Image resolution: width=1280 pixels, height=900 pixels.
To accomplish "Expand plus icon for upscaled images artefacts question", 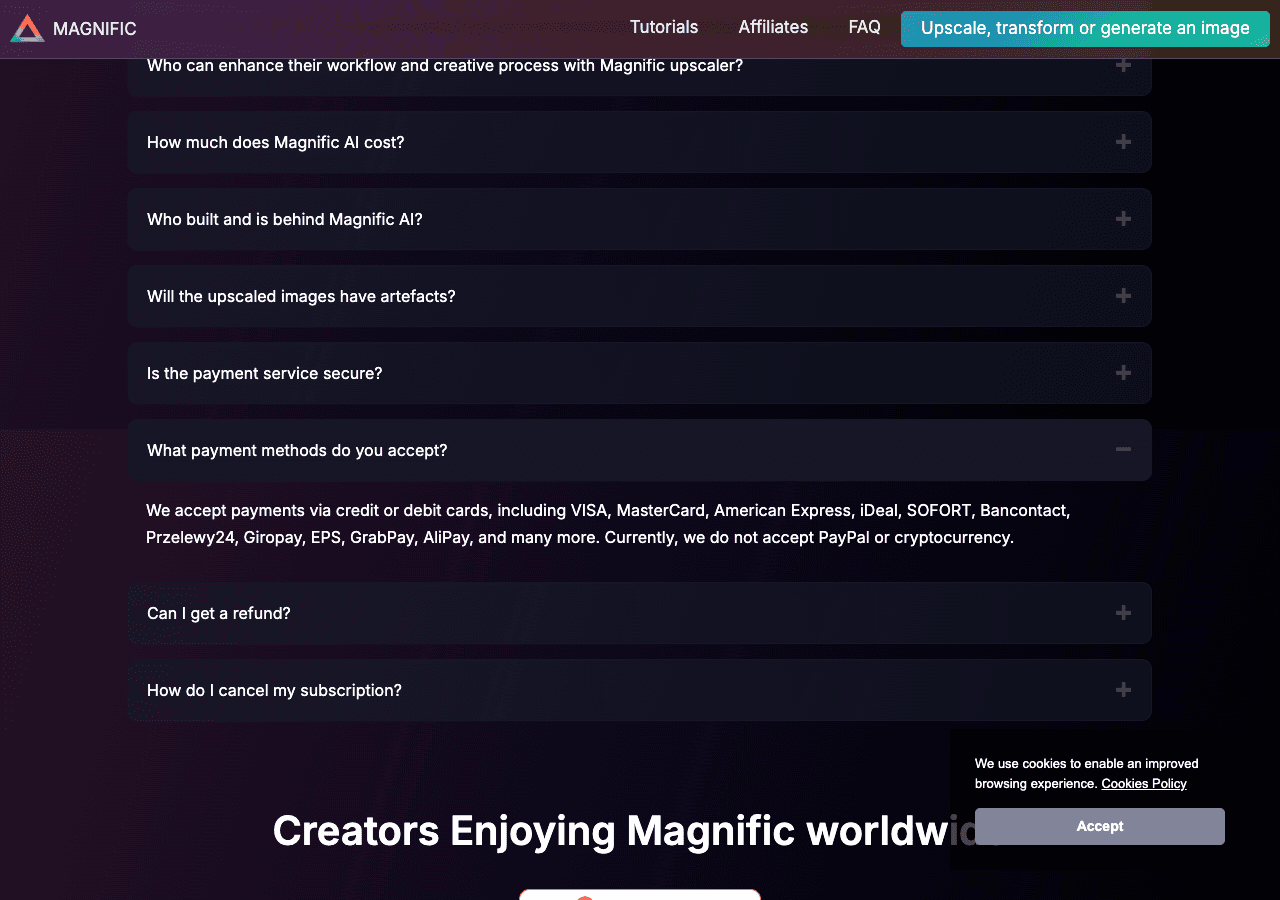I will click(x=1124, y=296).
